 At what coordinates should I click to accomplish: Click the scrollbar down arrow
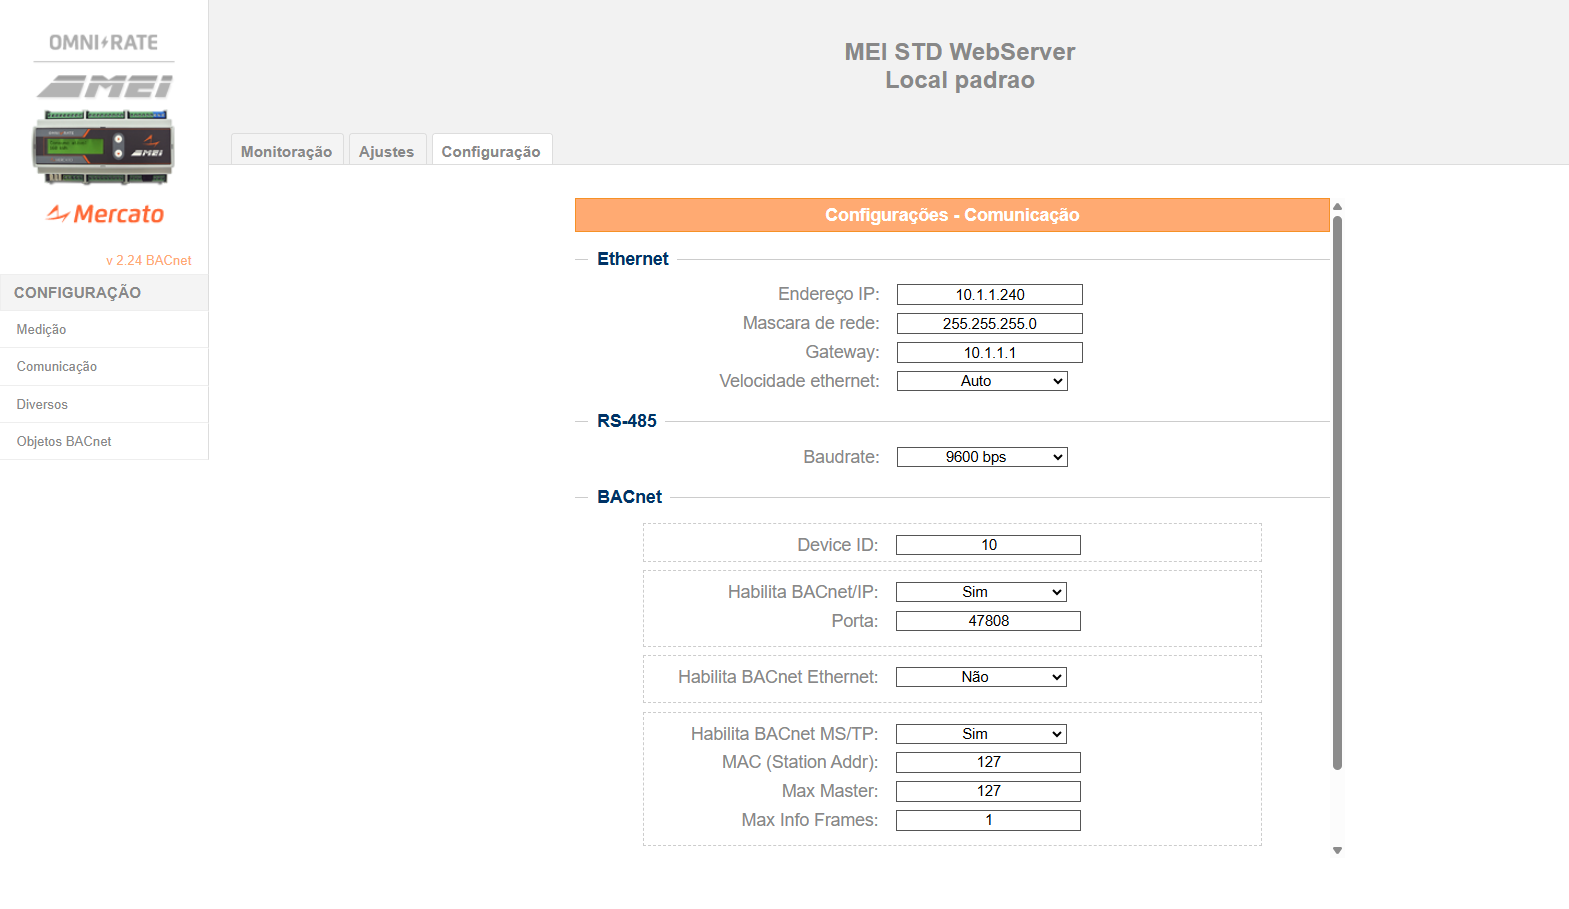click(1337, 851)
